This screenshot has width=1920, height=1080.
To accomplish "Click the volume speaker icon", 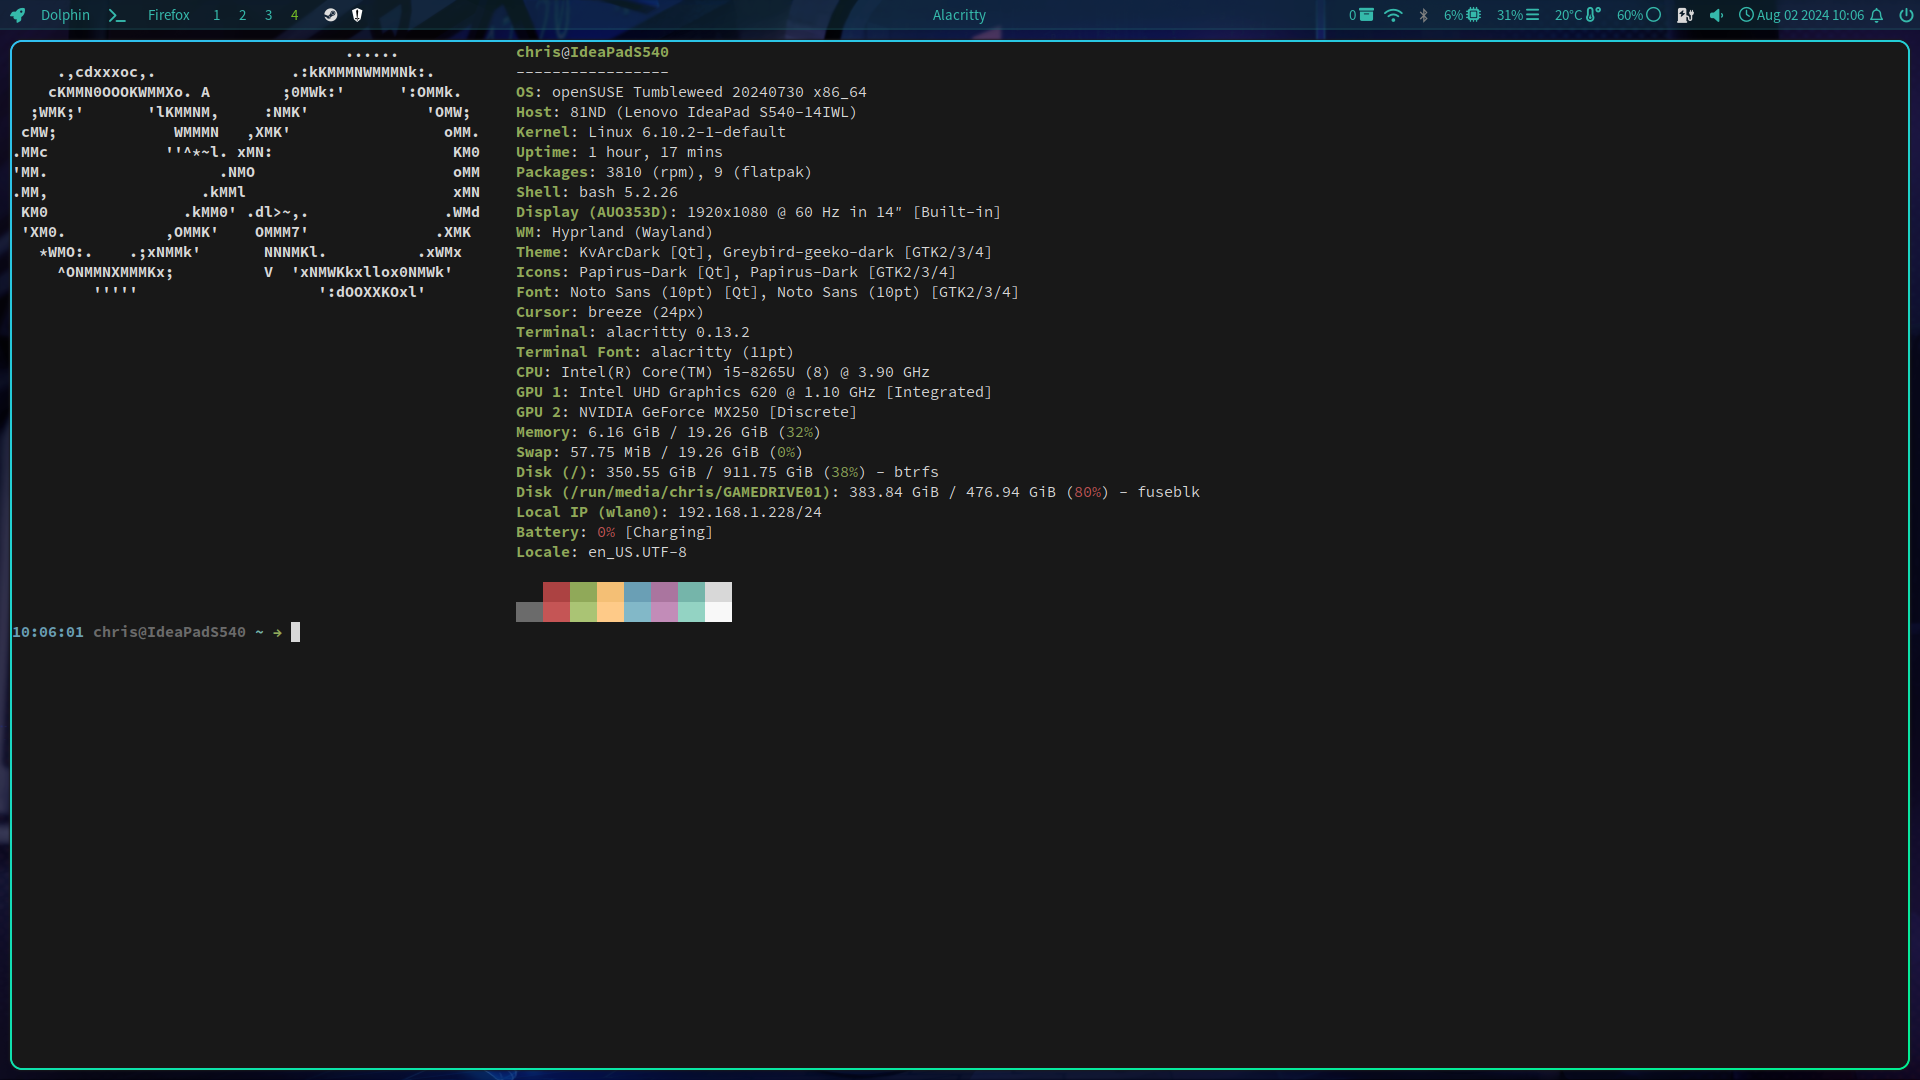I will coord(1716,15).
